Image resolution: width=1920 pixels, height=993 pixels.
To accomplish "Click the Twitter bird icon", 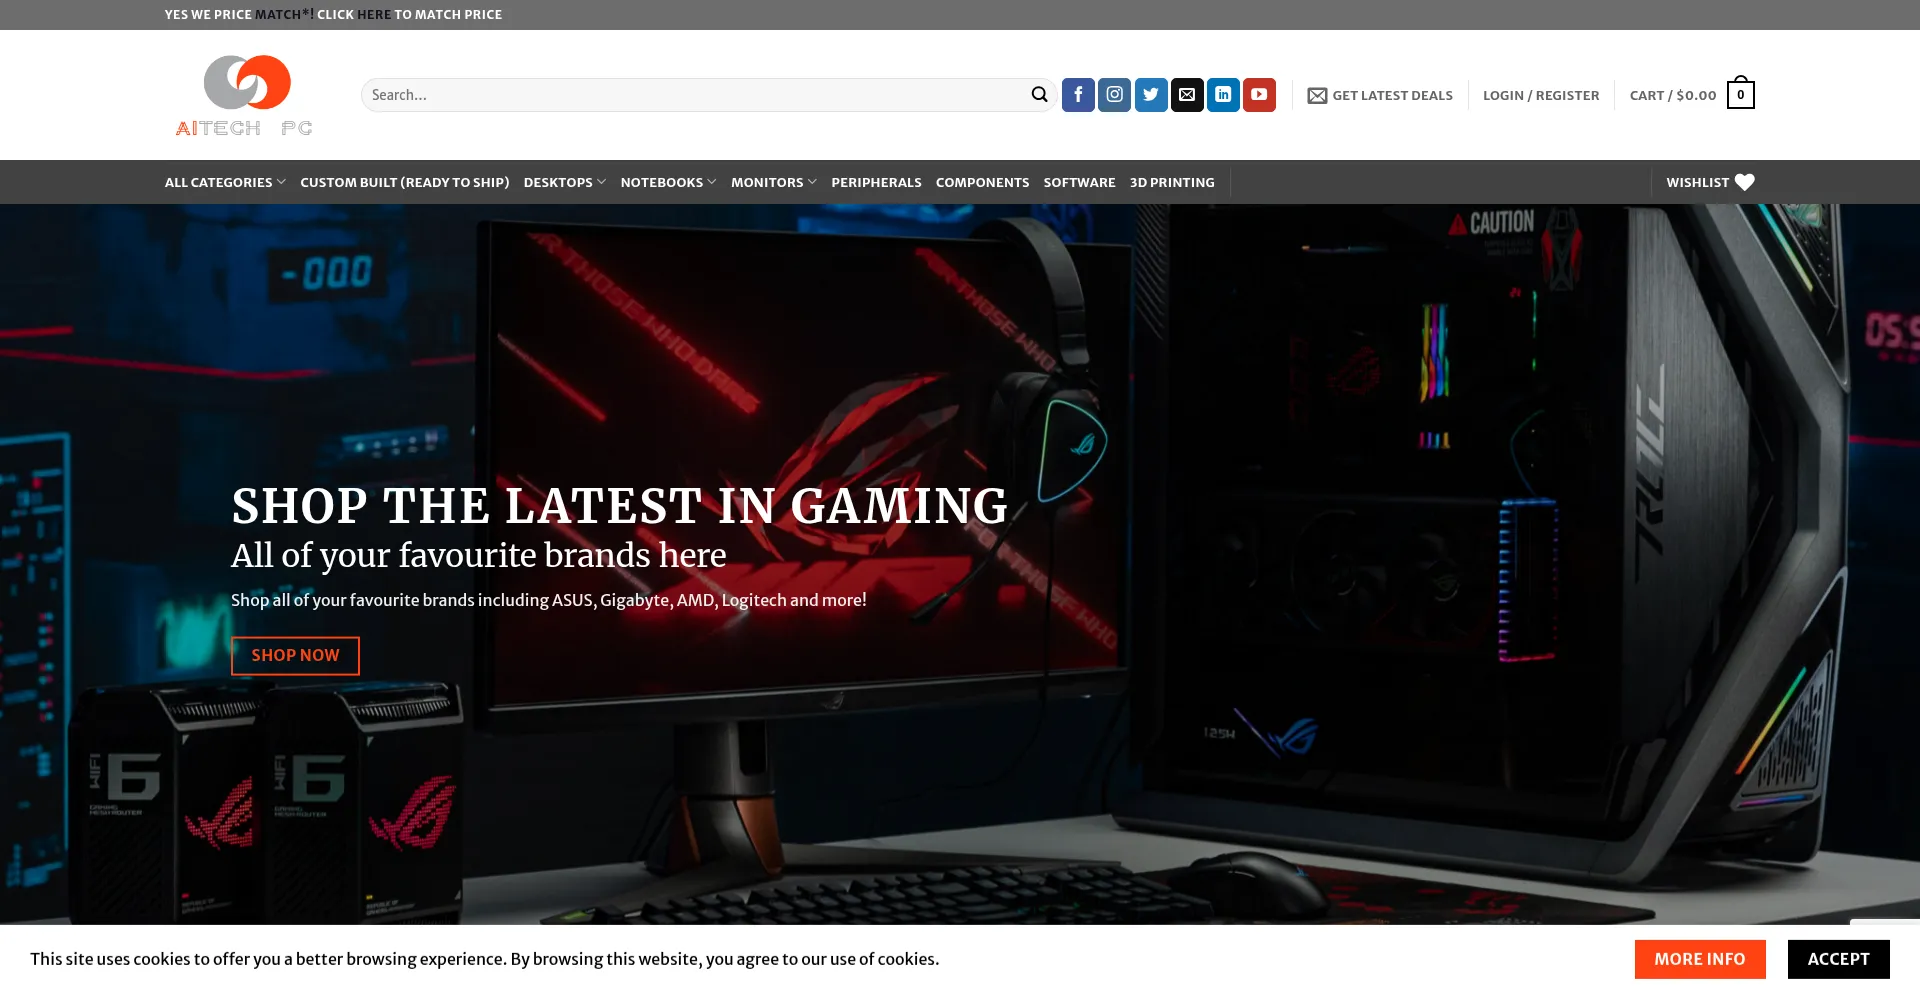I will pyautogui.click(x=1151, y=95).
